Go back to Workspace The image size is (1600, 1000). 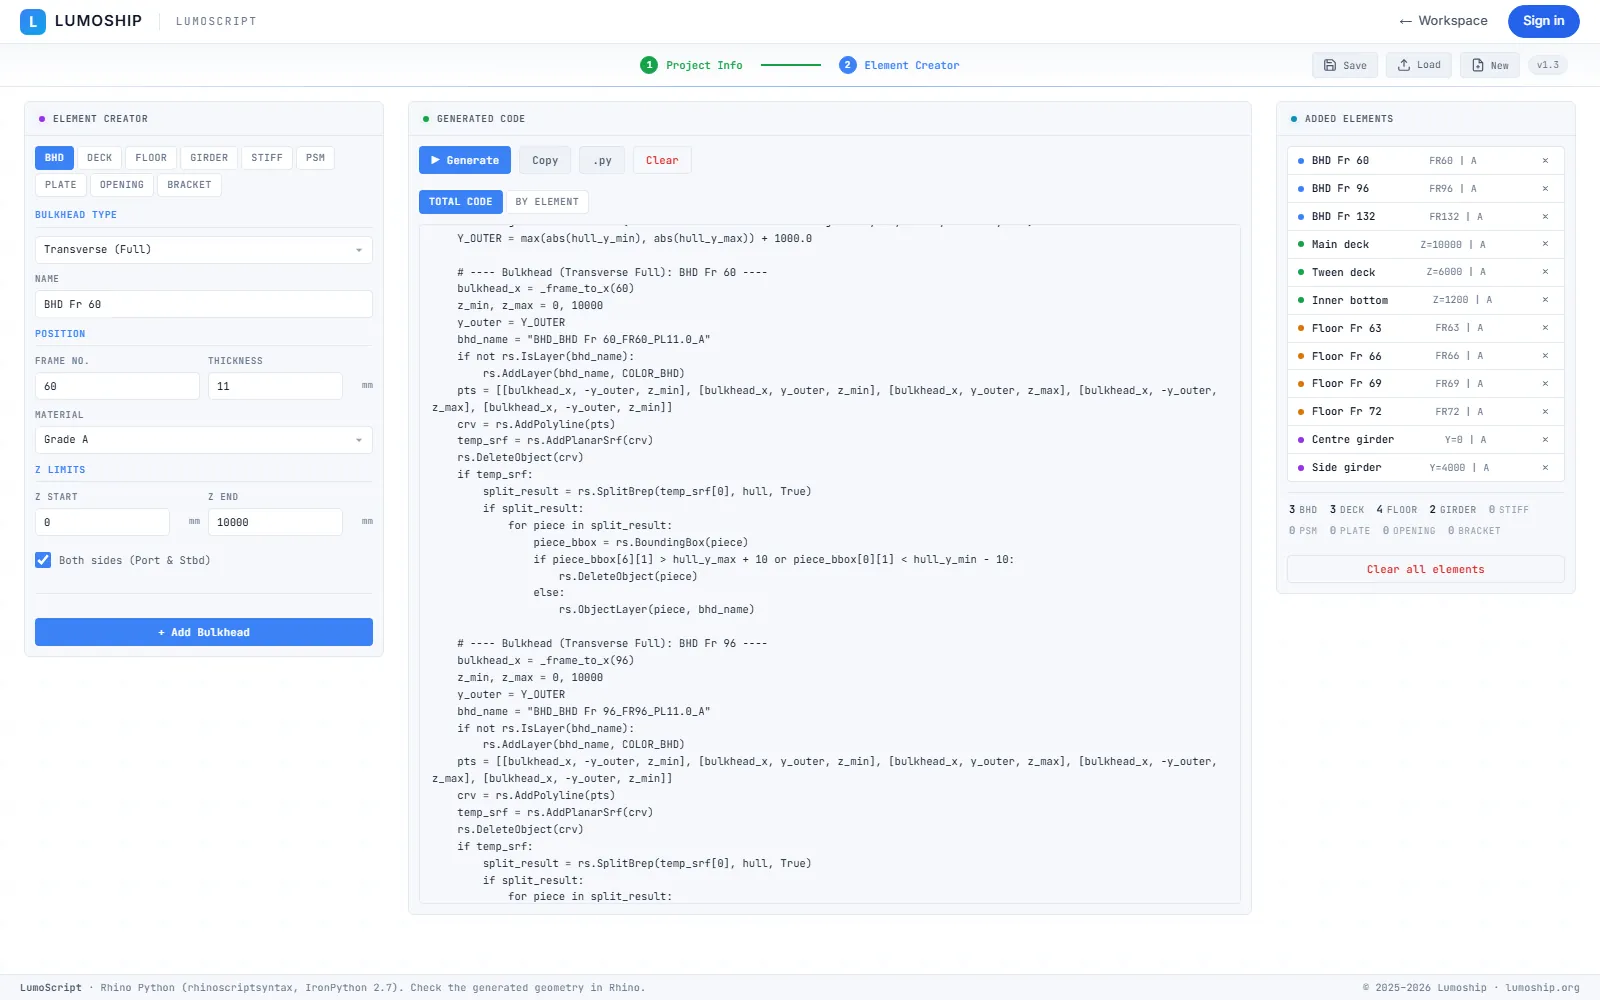coord(1444,21)
